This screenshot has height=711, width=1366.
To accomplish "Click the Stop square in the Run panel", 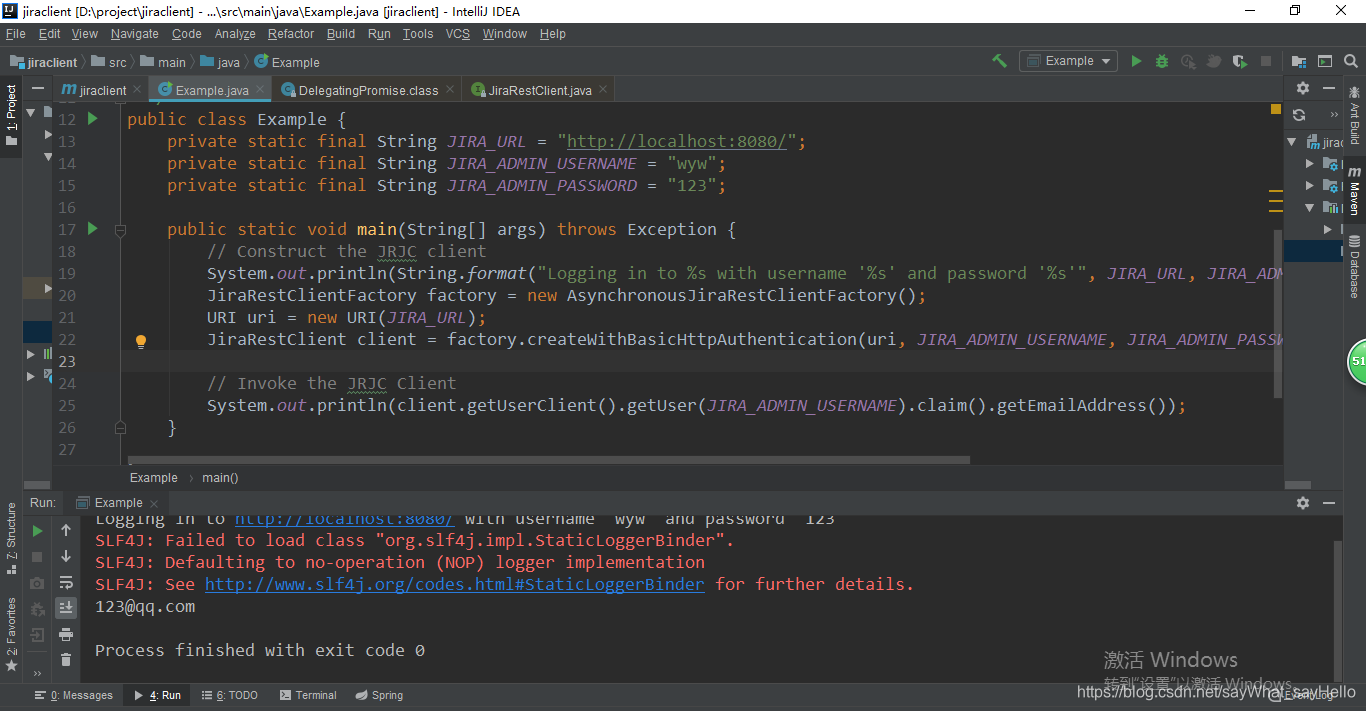I will (38, 557).
